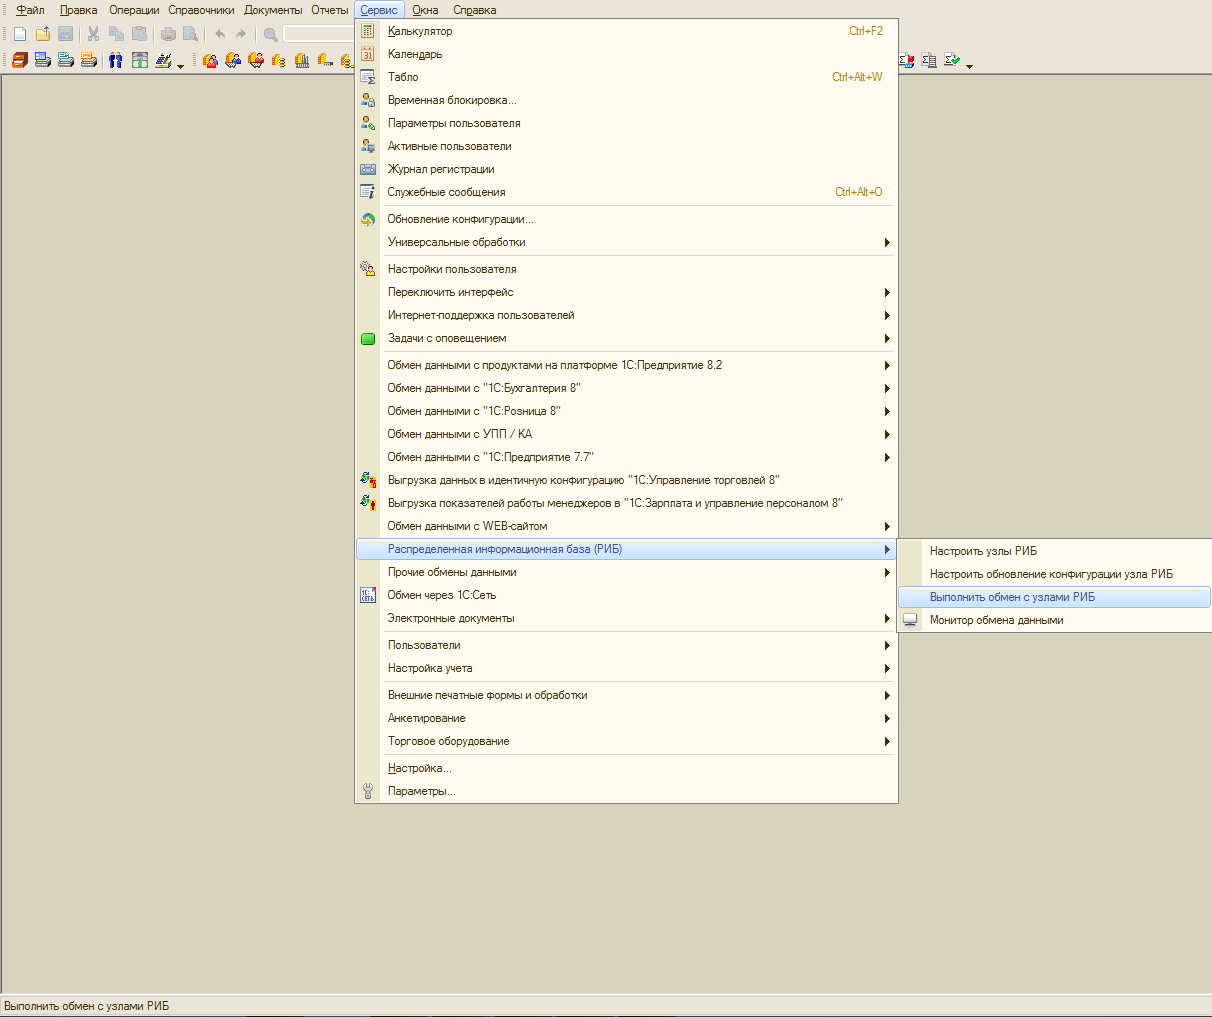This screenshot has height=1017, width=1212.
Task: Click the Активные пользователи icon
Action: [368, 146]
